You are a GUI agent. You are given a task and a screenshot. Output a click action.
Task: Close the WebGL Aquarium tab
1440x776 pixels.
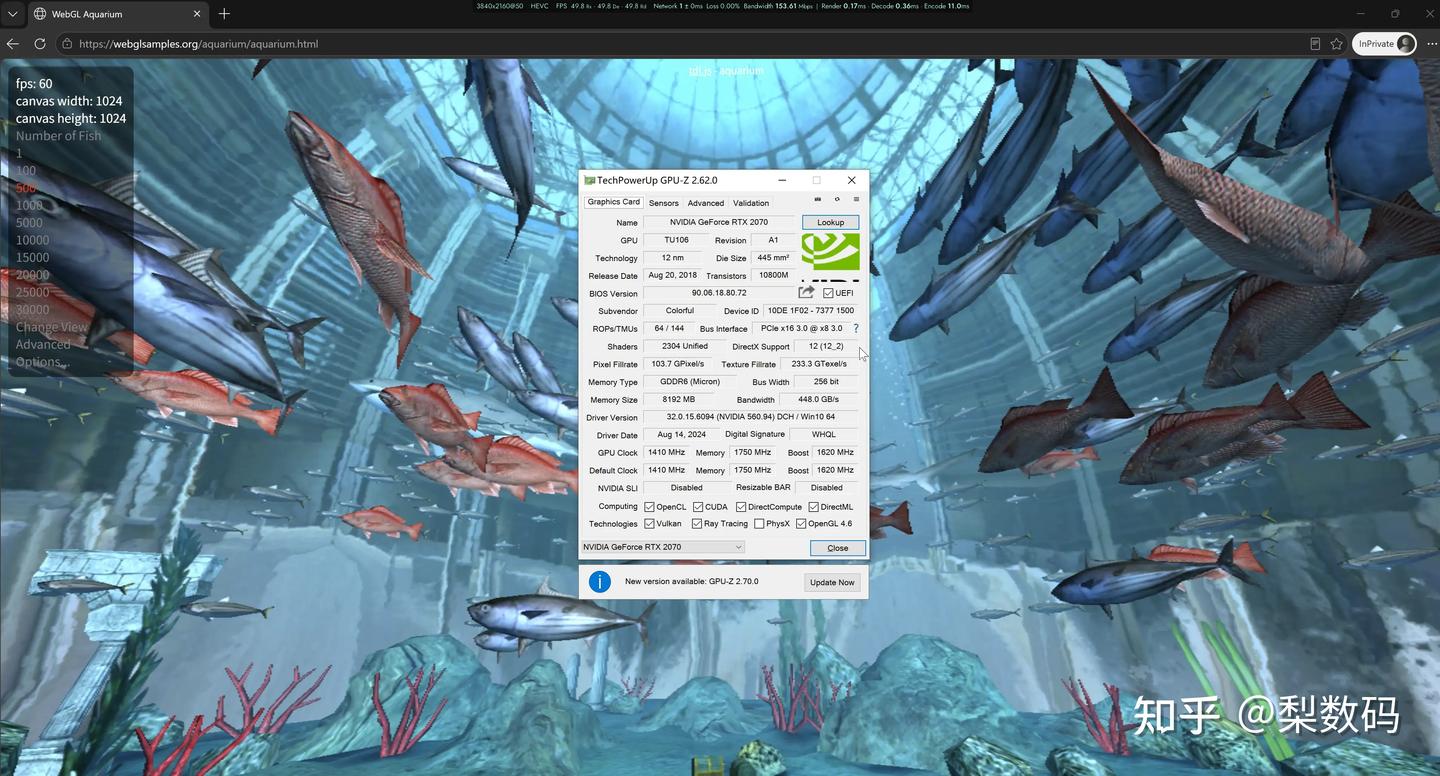196,14
